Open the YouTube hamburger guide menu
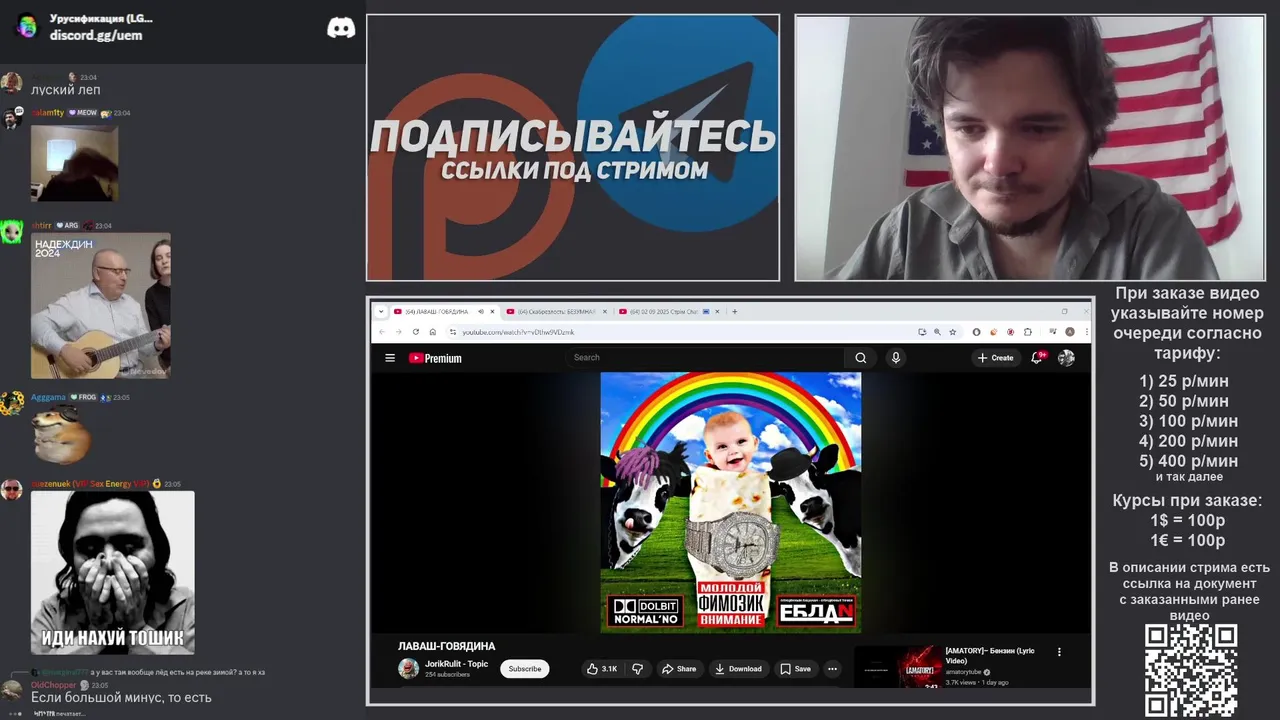 pyautogui.click(x=390, y=358)
